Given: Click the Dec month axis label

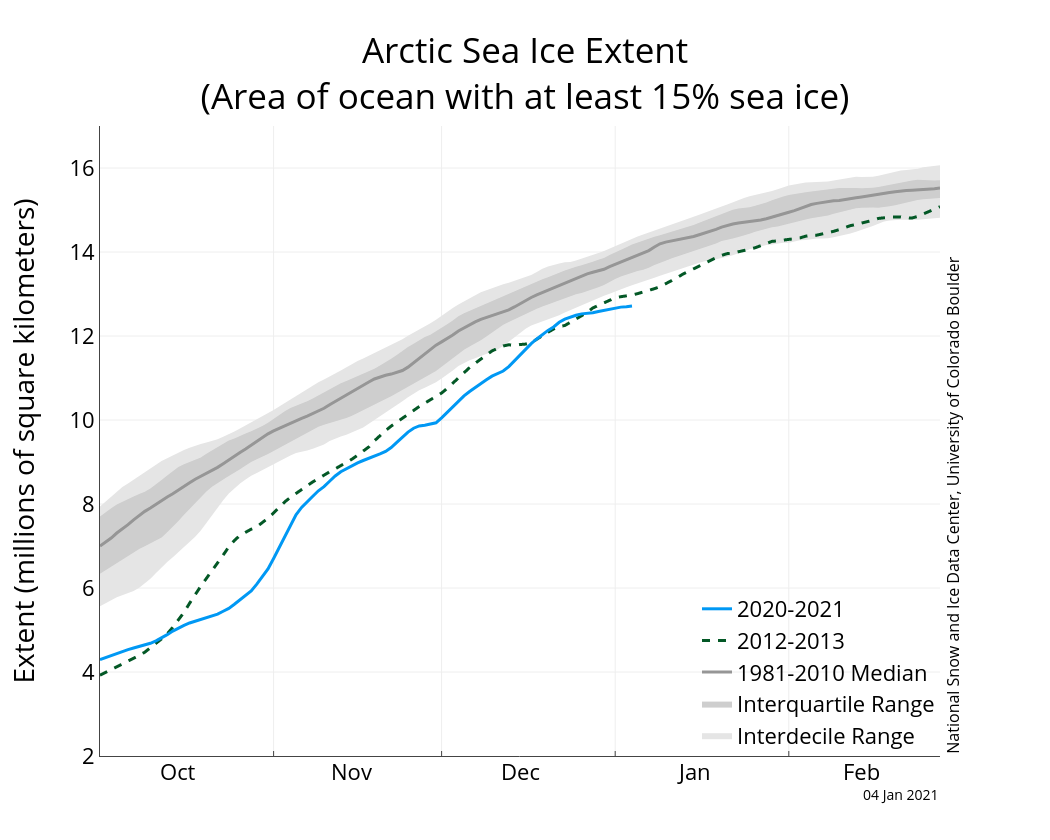Looking at the screenshot, I should click(521, 773).
